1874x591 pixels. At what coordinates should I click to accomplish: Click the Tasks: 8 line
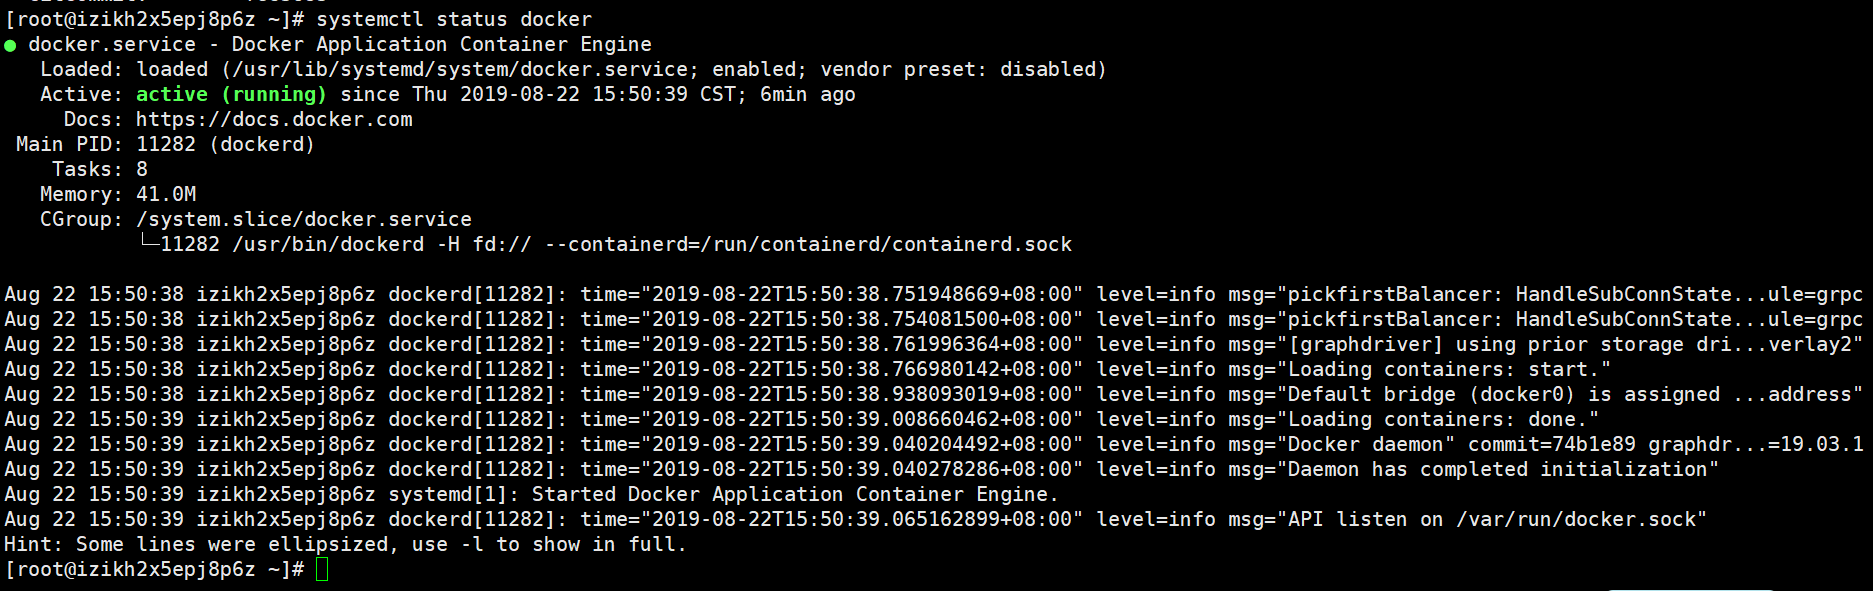pos(100,170)
